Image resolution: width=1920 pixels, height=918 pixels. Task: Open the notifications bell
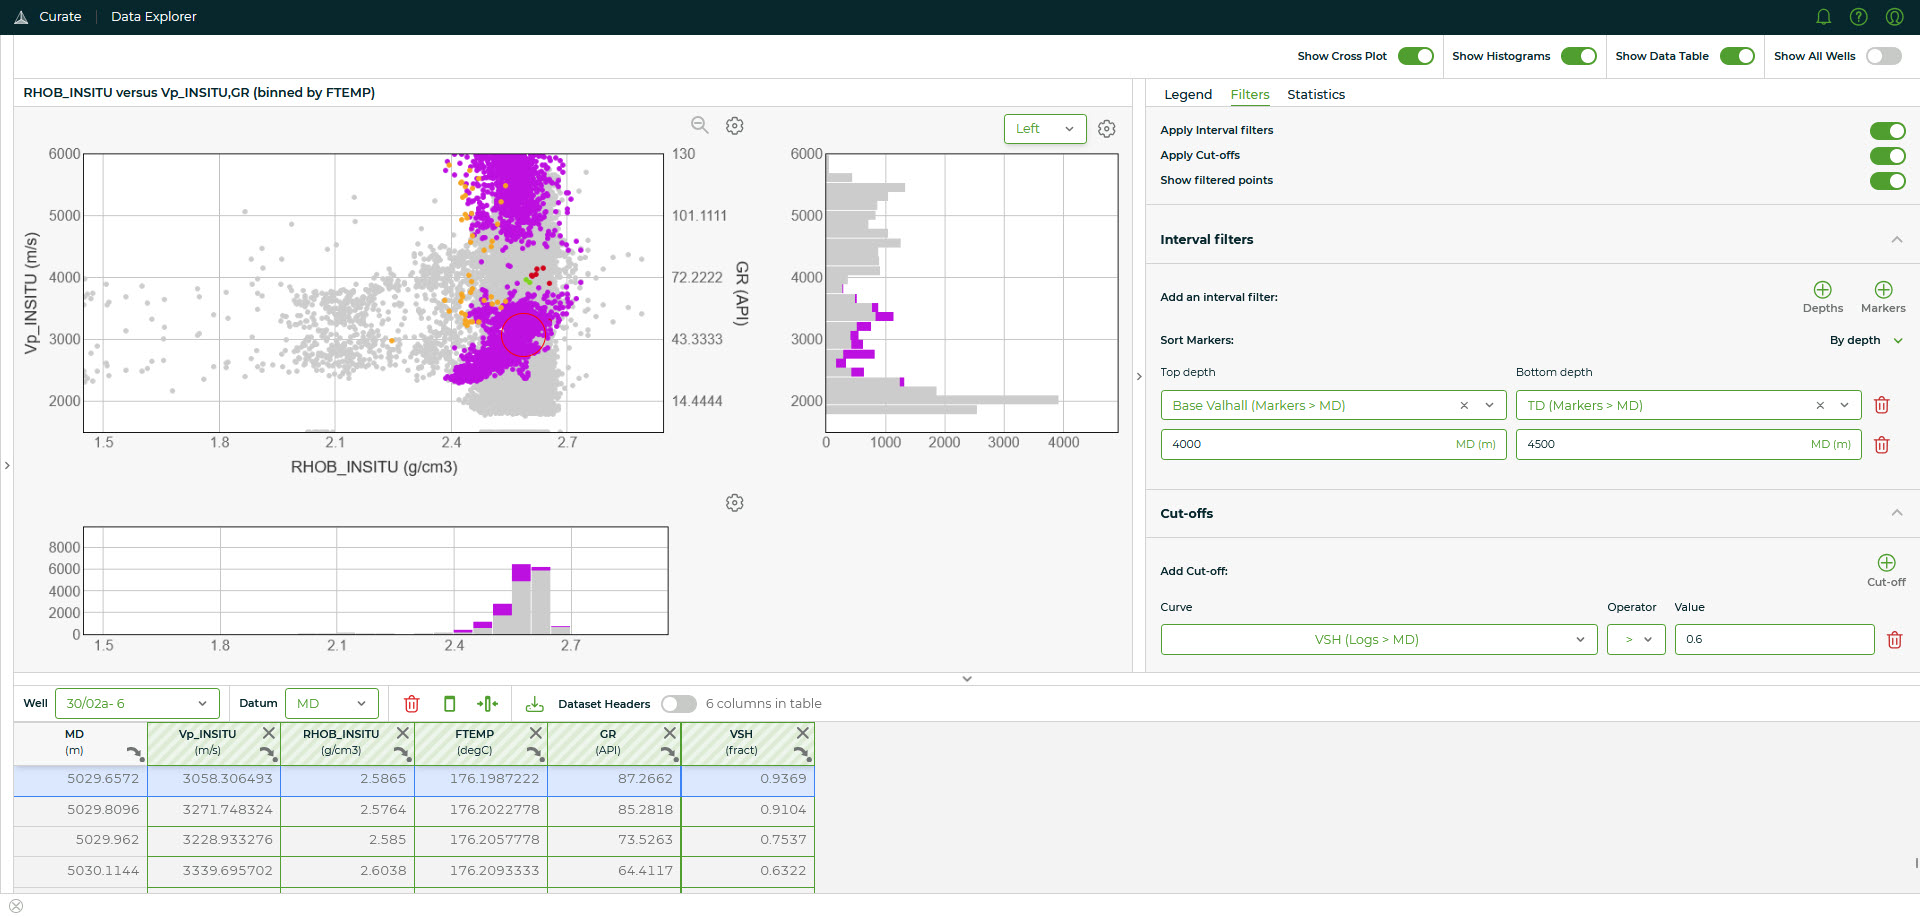tap(1823, 16)
